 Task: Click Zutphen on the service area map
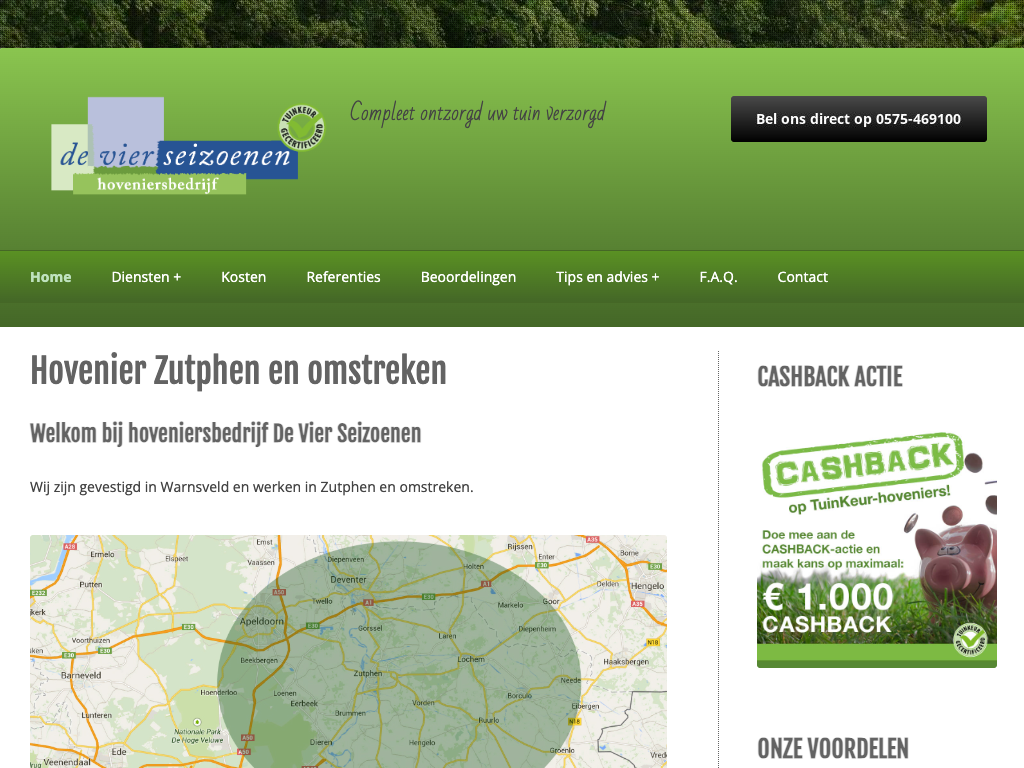click(367, 673)
